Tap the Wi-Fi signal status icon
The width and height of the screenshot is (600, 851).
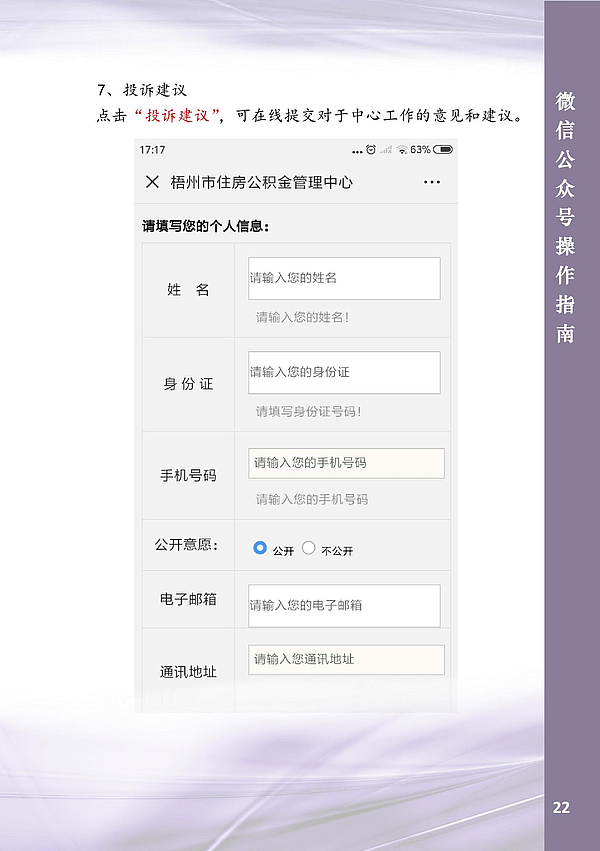click(x=402, y=150)
